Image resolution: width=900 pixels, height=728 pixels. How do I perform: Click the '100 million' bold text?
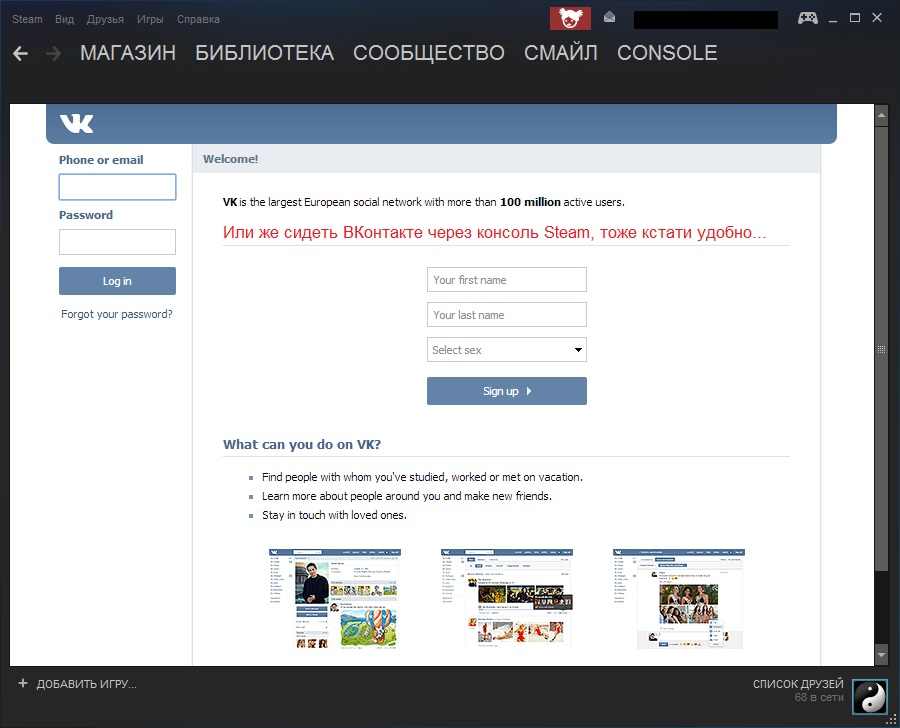click(x=530, y=202)
